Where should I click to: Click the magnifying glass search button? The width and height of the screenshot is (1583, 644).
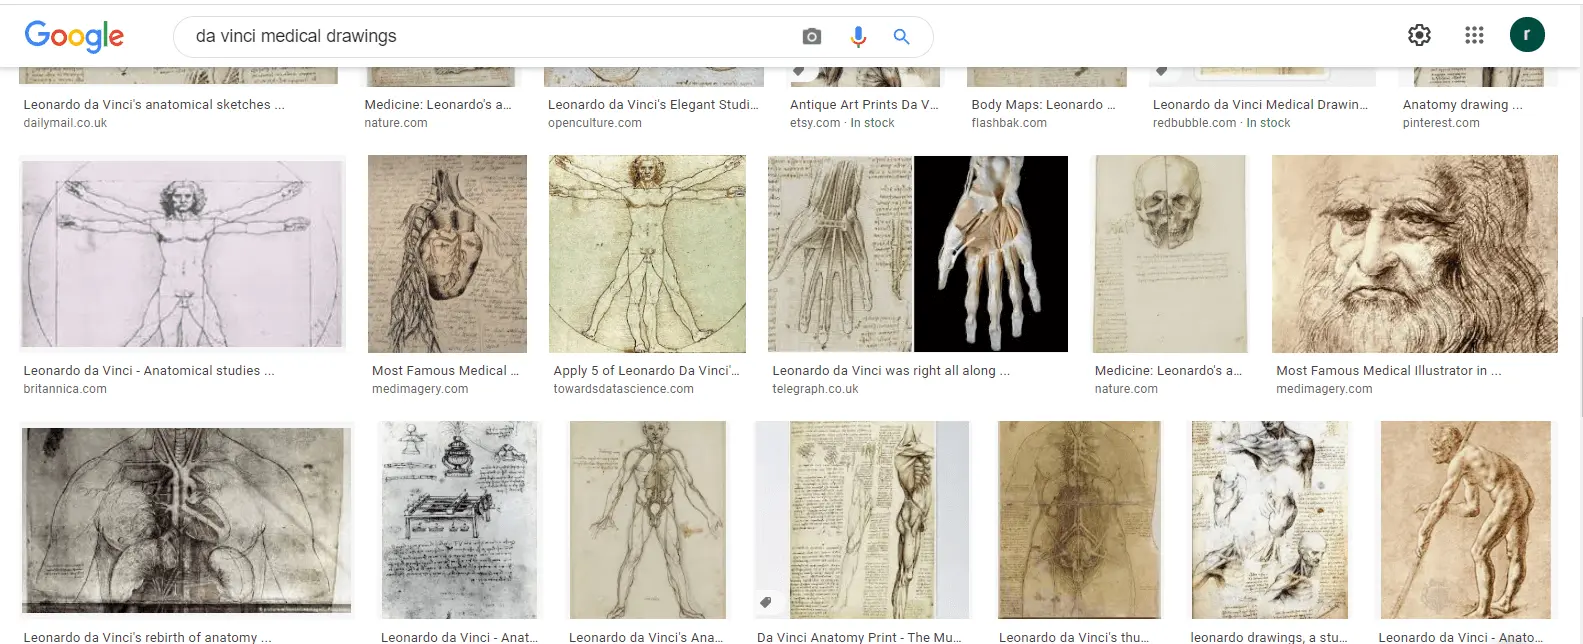pyautogui.click(x=901, y=37)
